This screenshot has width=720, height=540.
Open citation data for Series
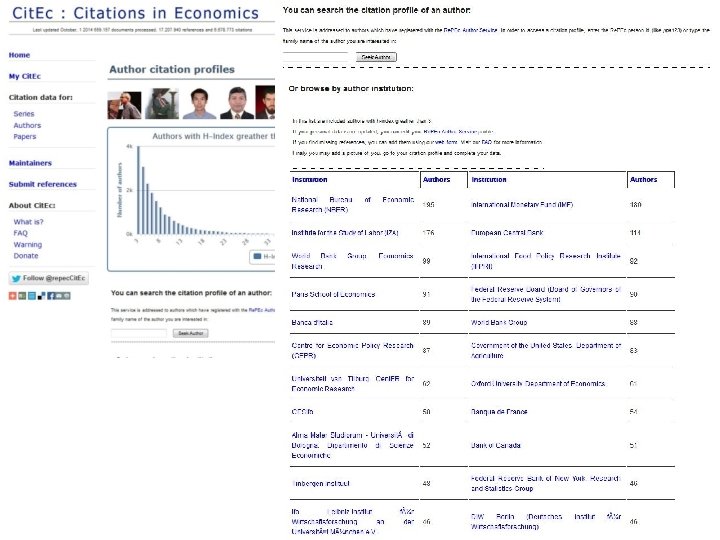coord(24,114)
